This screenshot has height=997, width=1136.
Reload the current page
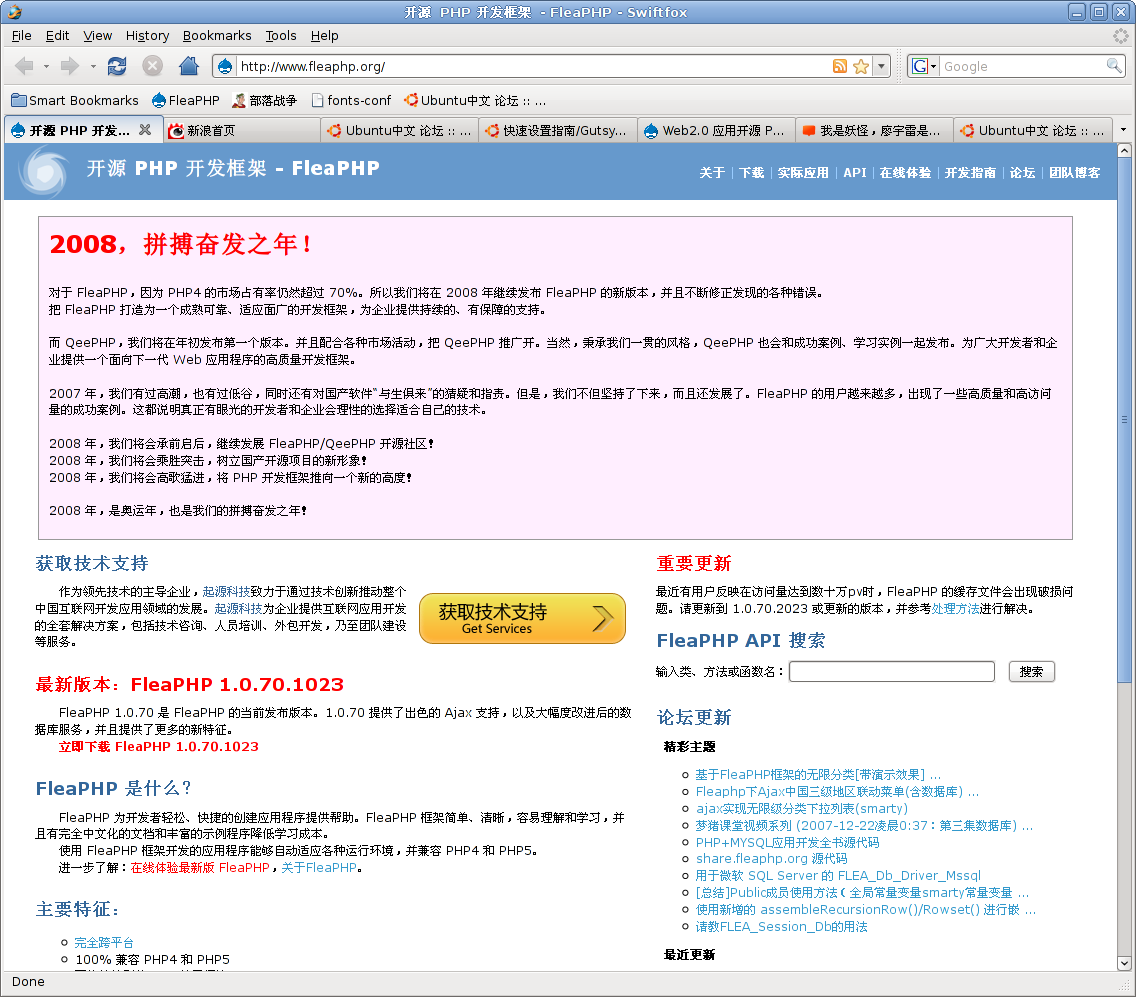pos(117,67)
